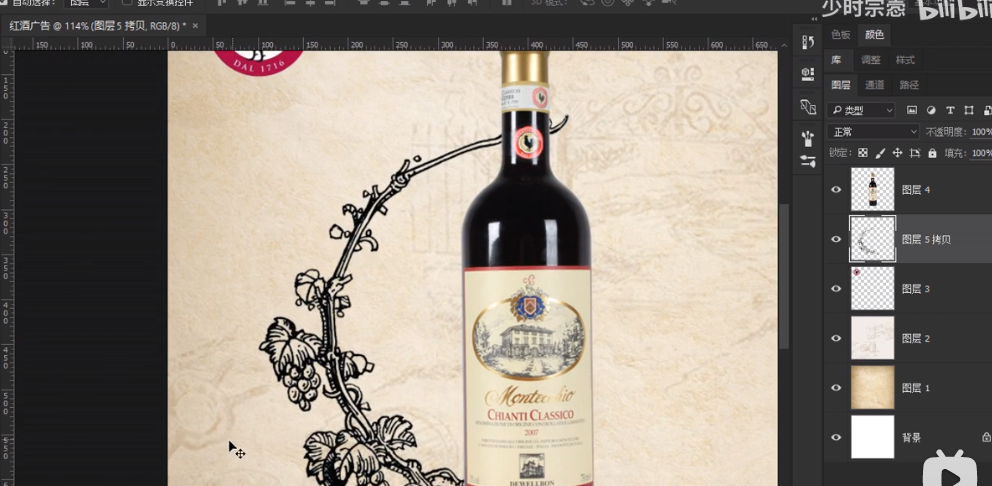The width and height of the screenshot is (992, 486).
Task: Open the Brush Settings panel icon
Action: pyautogui.click(x=808, y=161)
